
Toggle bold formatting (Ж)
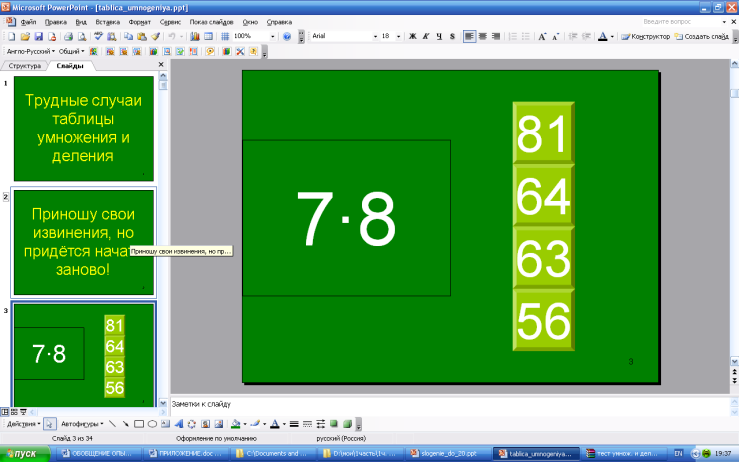(413, 36)
